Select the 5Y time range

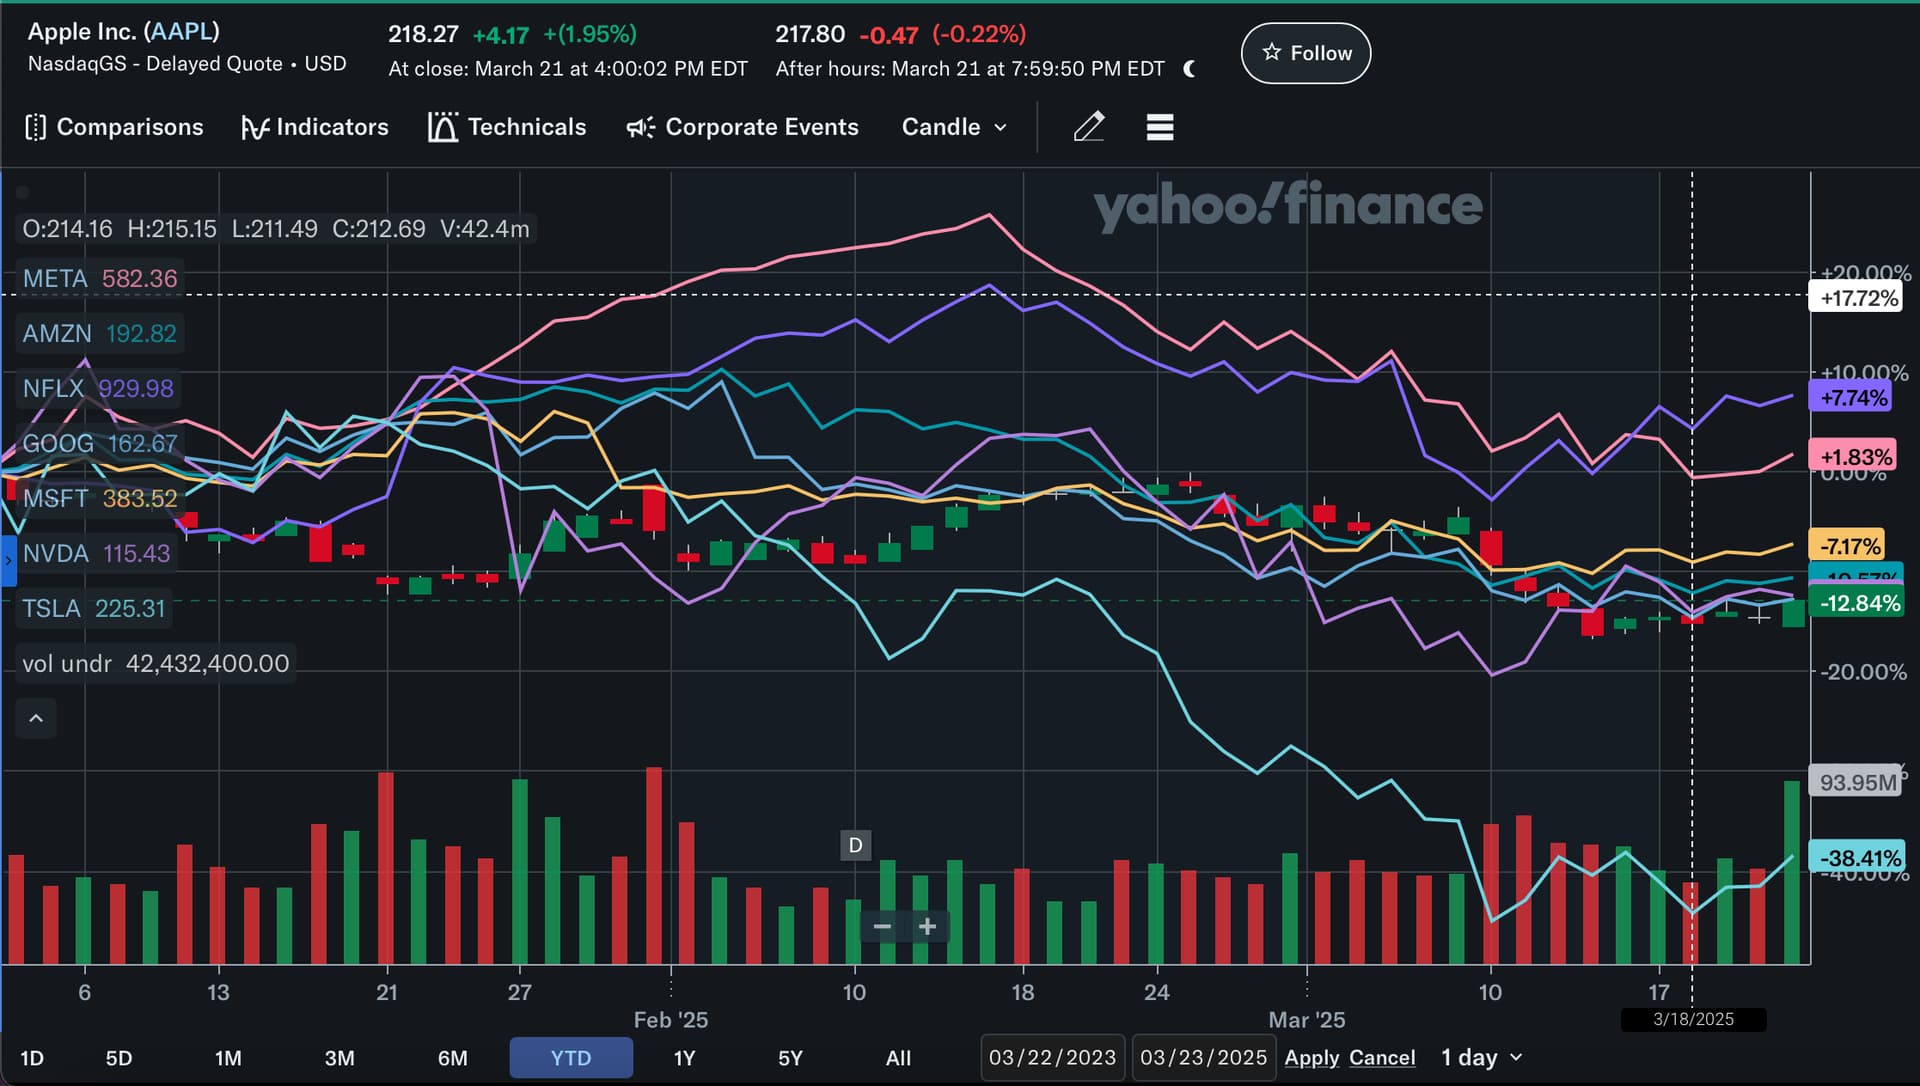point(790,1058)
